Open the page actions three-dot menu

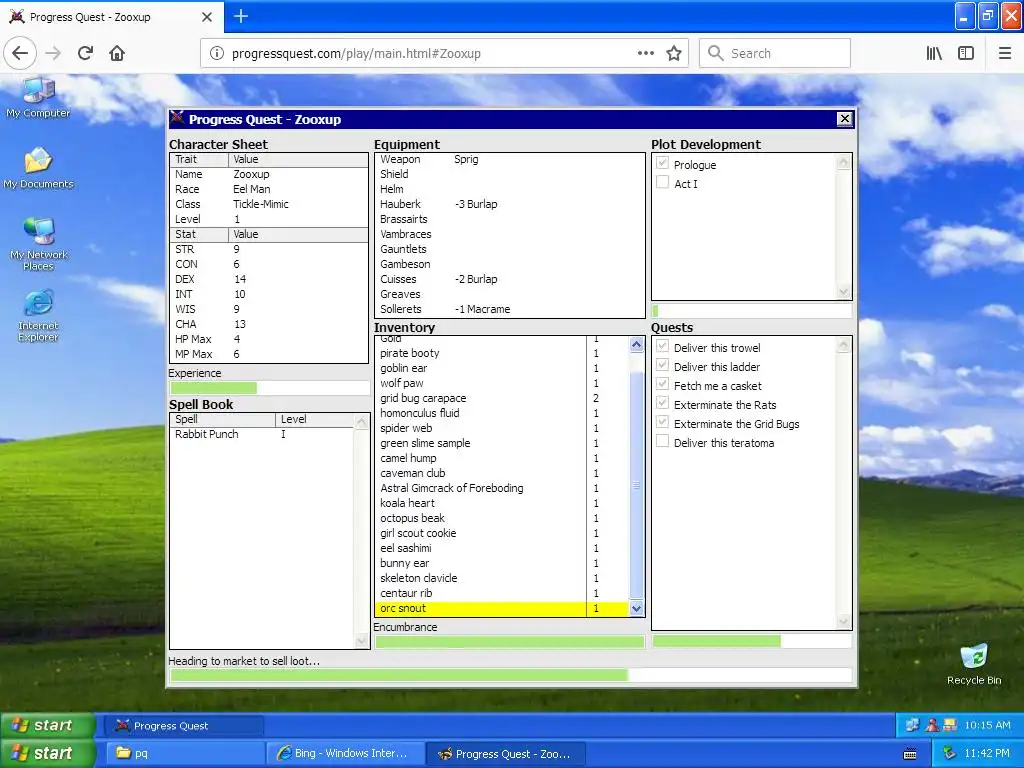point(645,53)
